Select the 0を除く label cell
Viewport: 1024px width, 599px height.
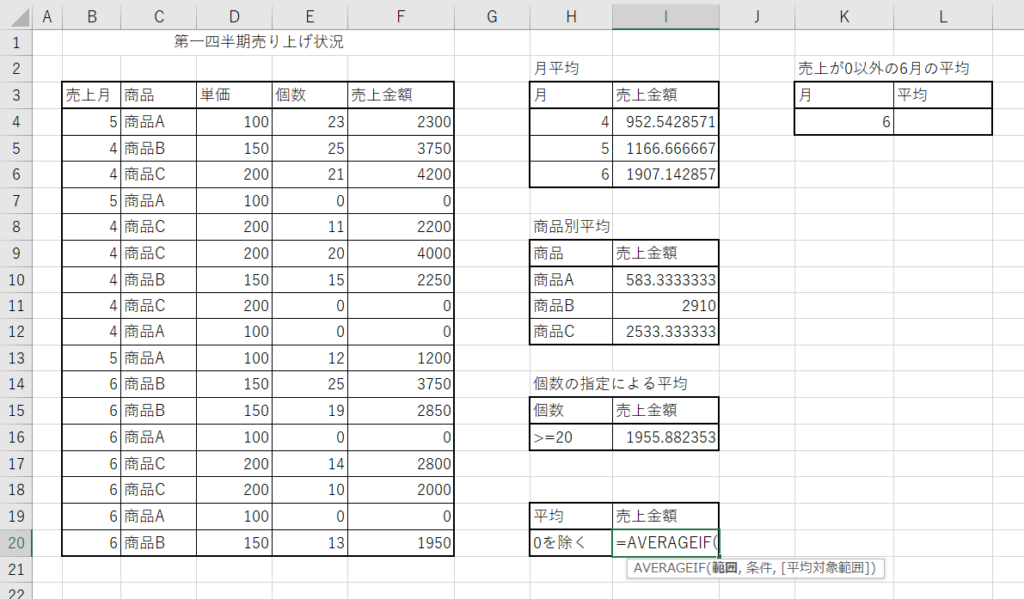pos(570,542)
